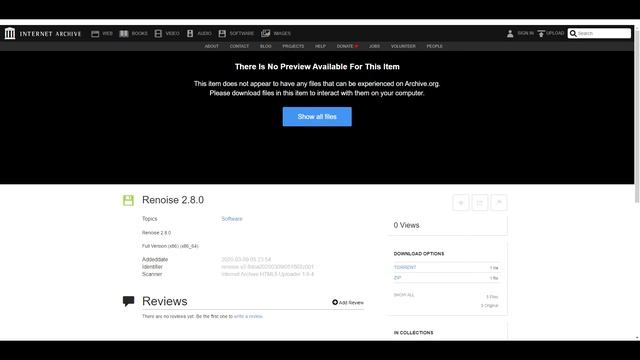Click the BOOKS label in the top navigation

click(140, 33)
